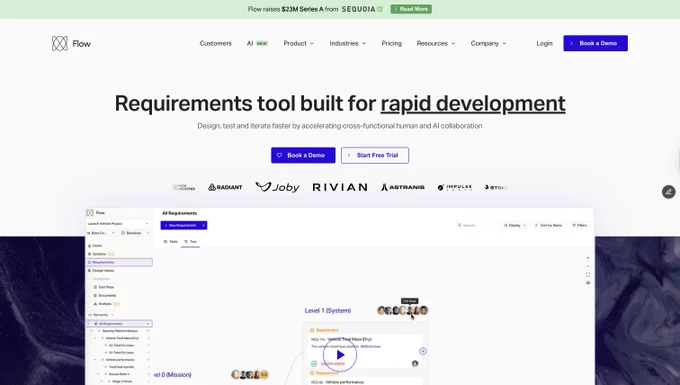
Task: Click the New Requirement button
Action: coord(180,225)
